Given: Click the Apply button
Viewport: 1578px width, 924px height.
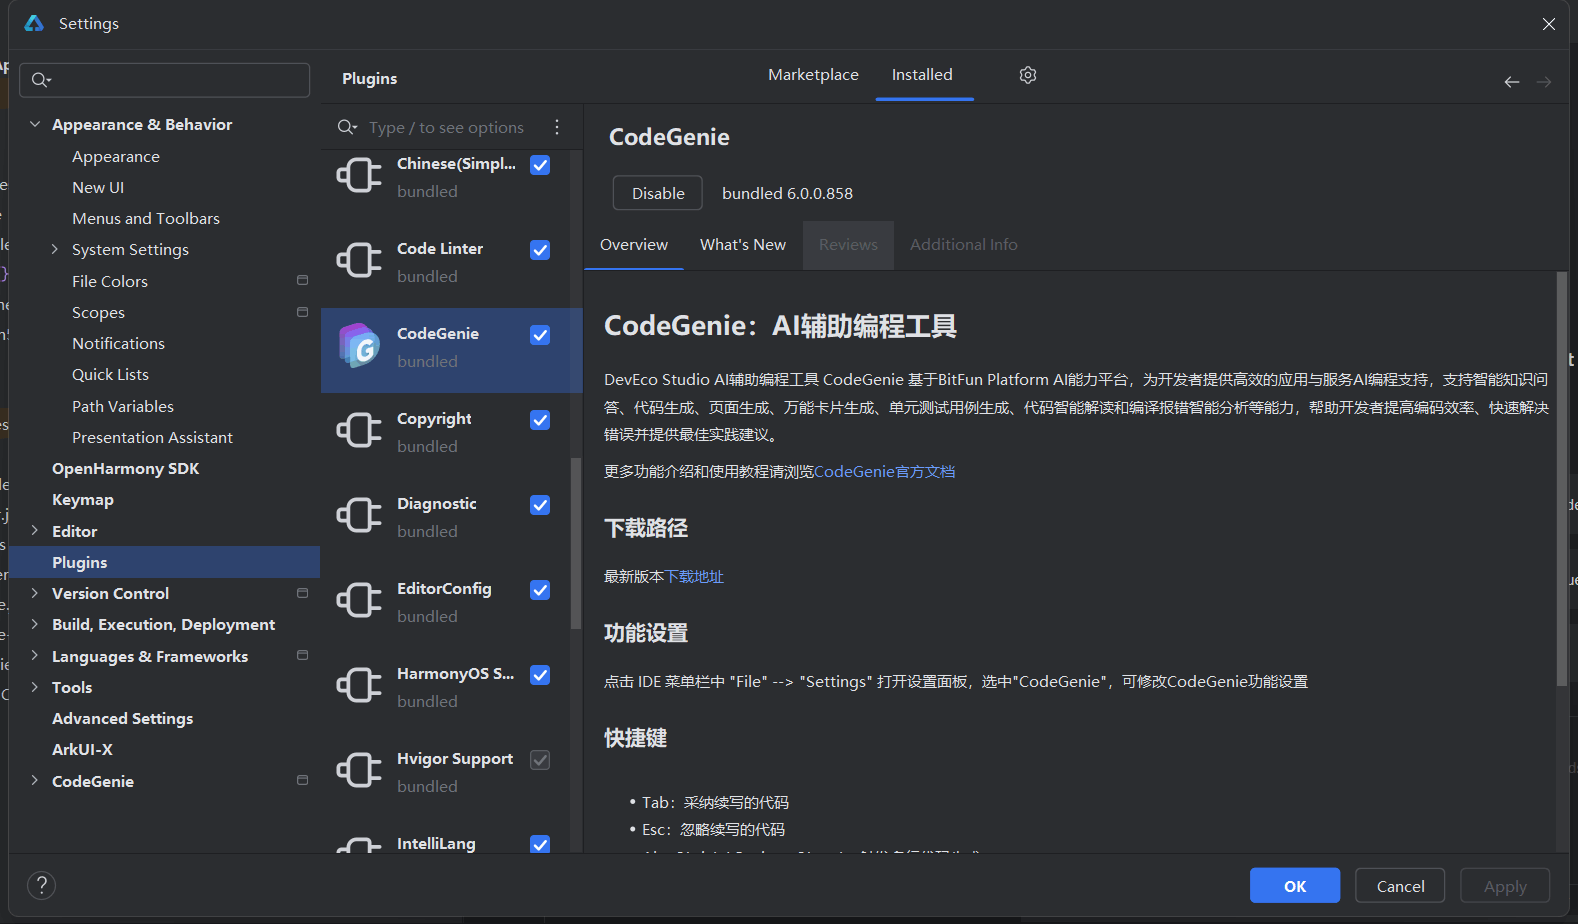Looking at the screenshot, I should coord(1505,886).
